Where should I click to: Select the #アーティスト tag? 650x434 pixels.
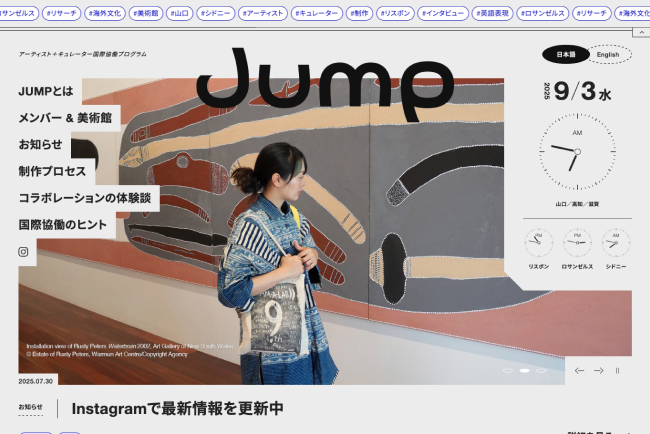click(x=263, y=13)
